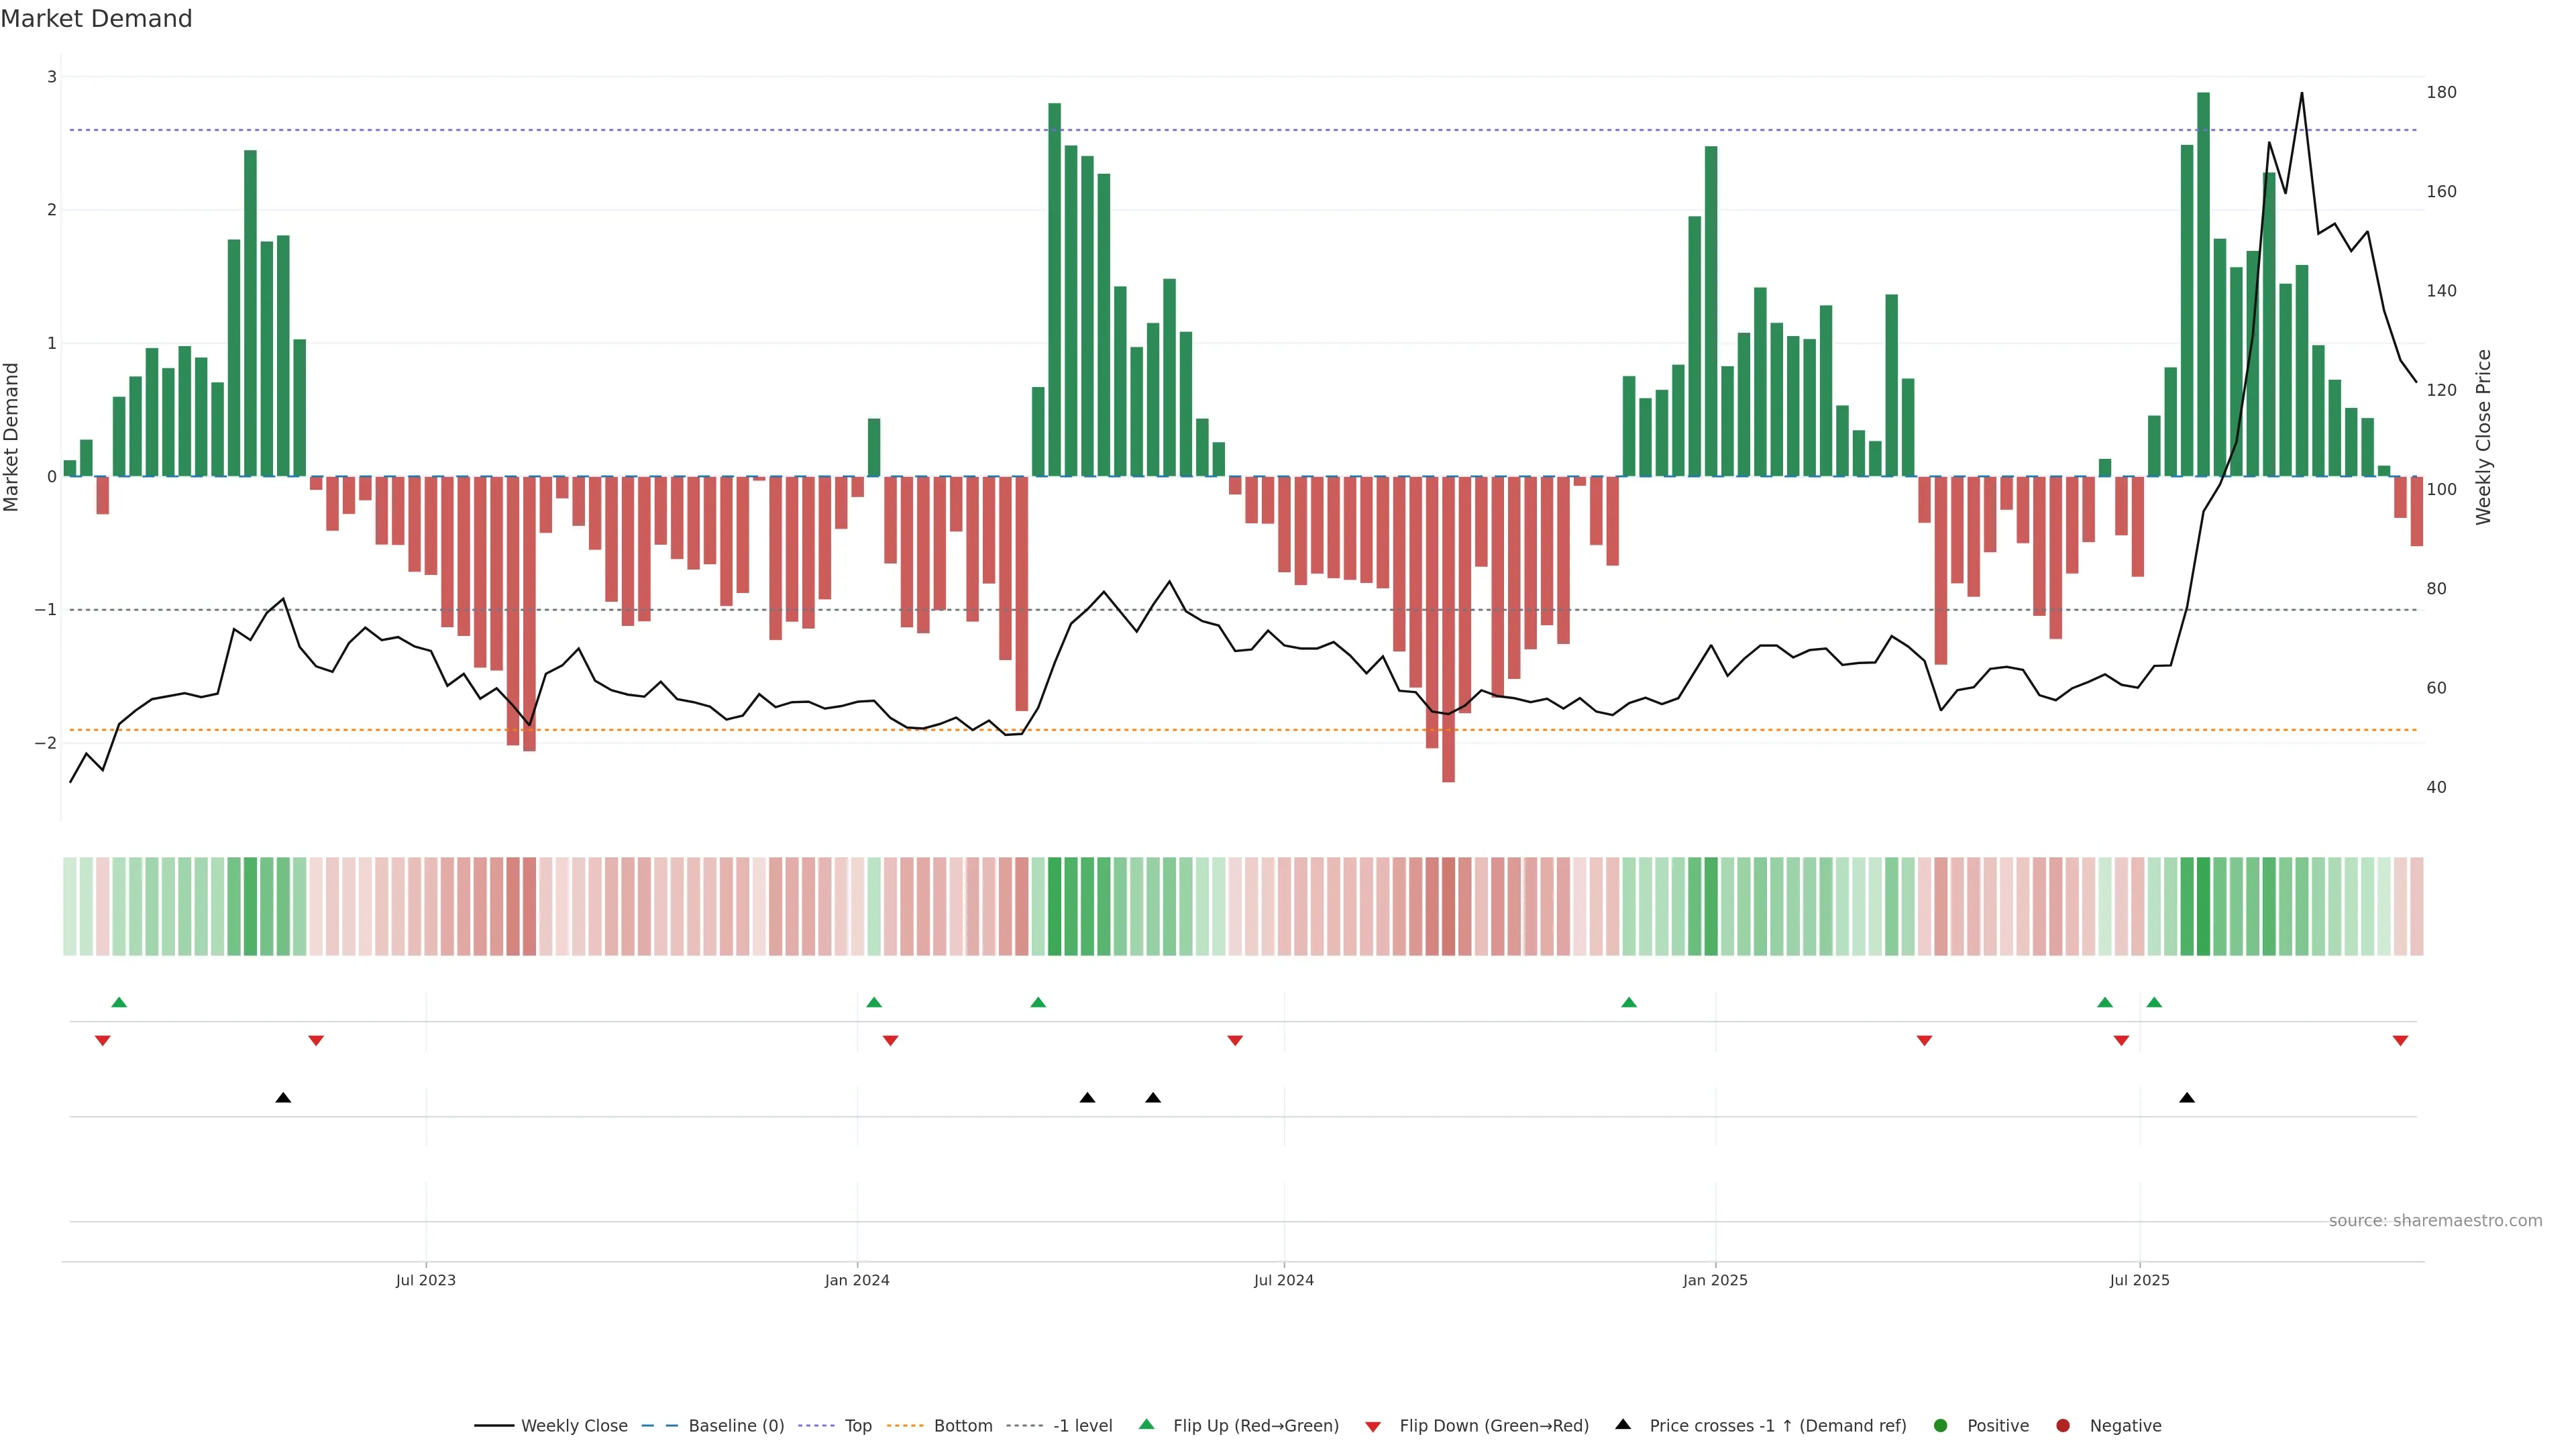Click the -1 level legend entry
The height and width of the screenshot is (1449, 2576).
[x=1082, y=1425]
